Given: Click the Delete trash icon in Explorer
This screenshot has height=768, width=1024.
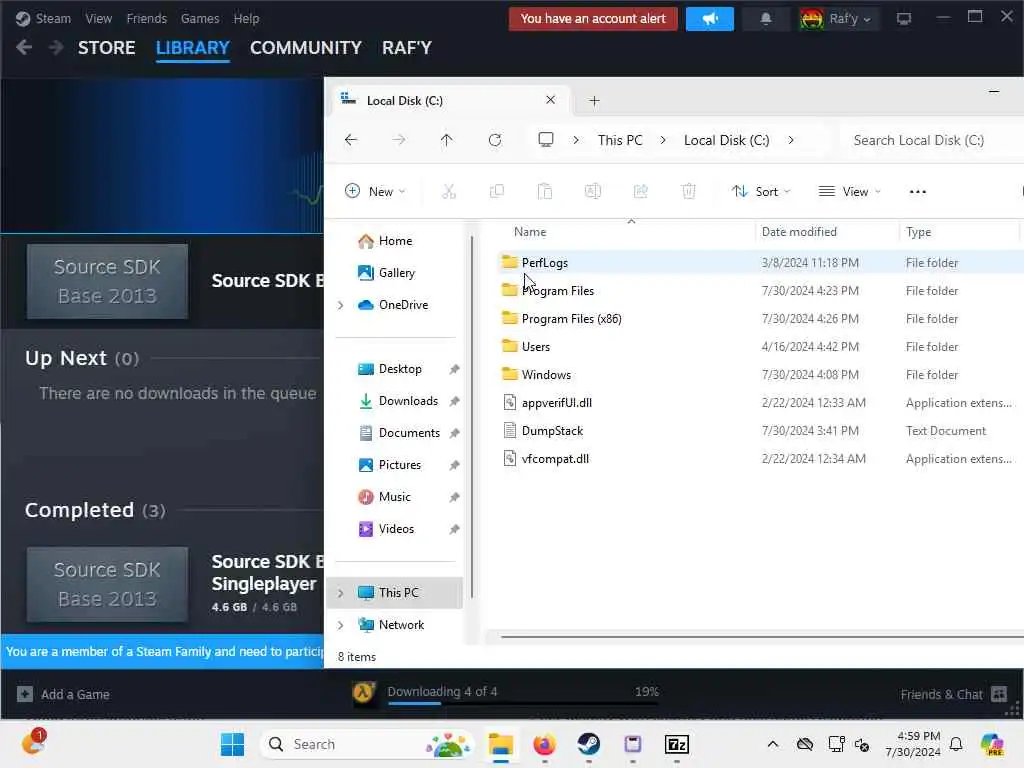Looking at the screenshot, I should [x=688, y=191].
